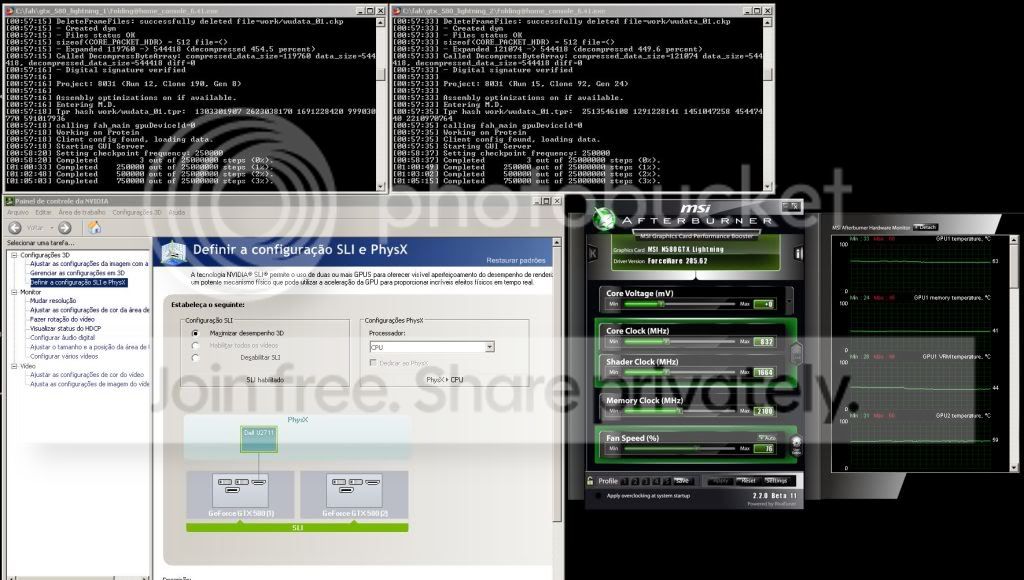The image size is (1024, 580).
Task: Select 'Maximizar desempenho 3D' radio button
Action: coord(194,332)
